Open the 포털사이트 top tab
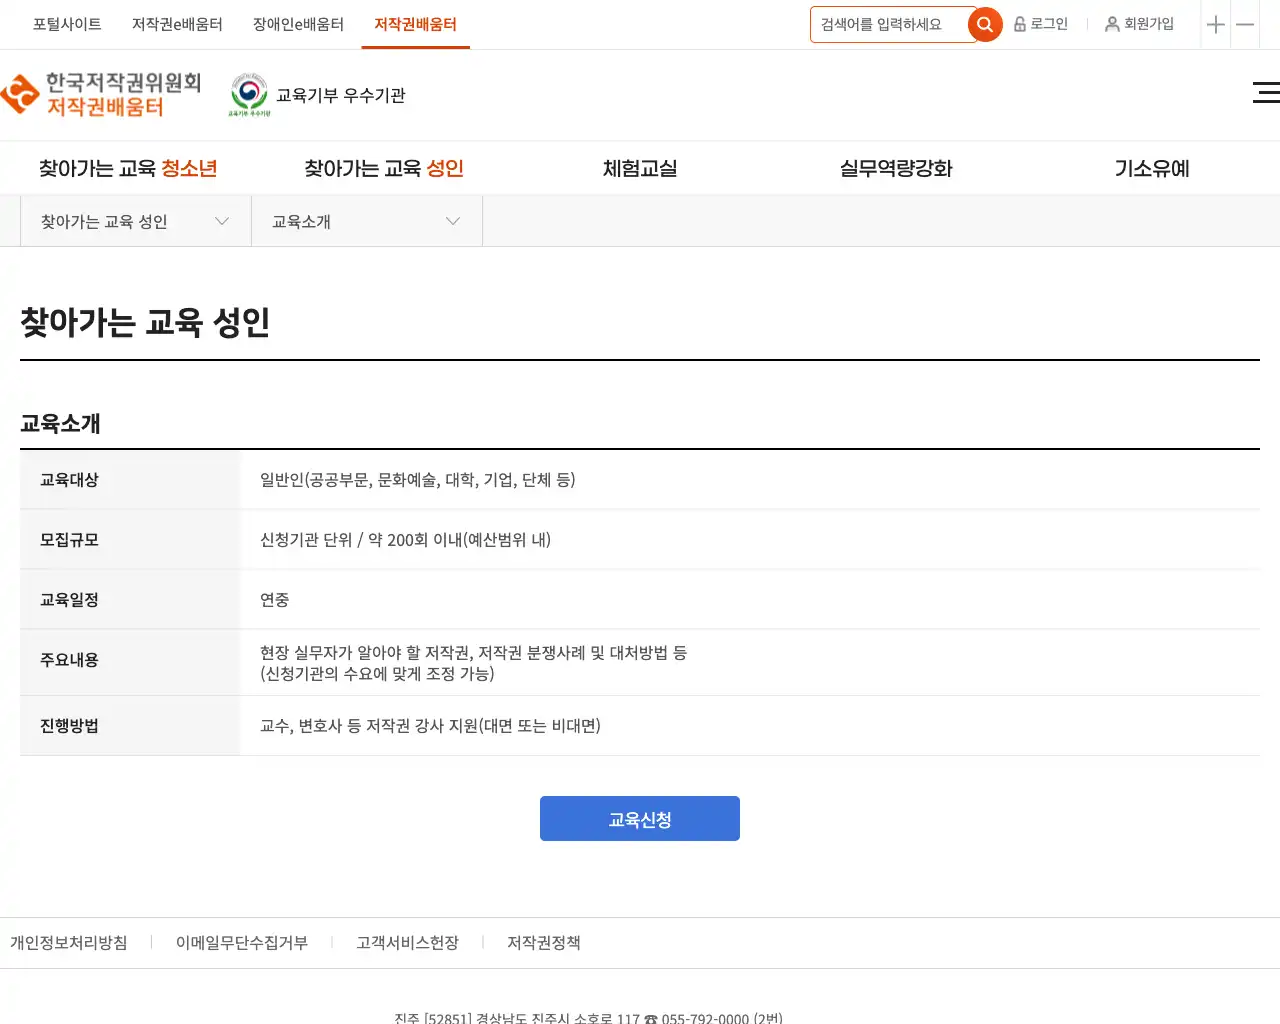 point(67,24)
